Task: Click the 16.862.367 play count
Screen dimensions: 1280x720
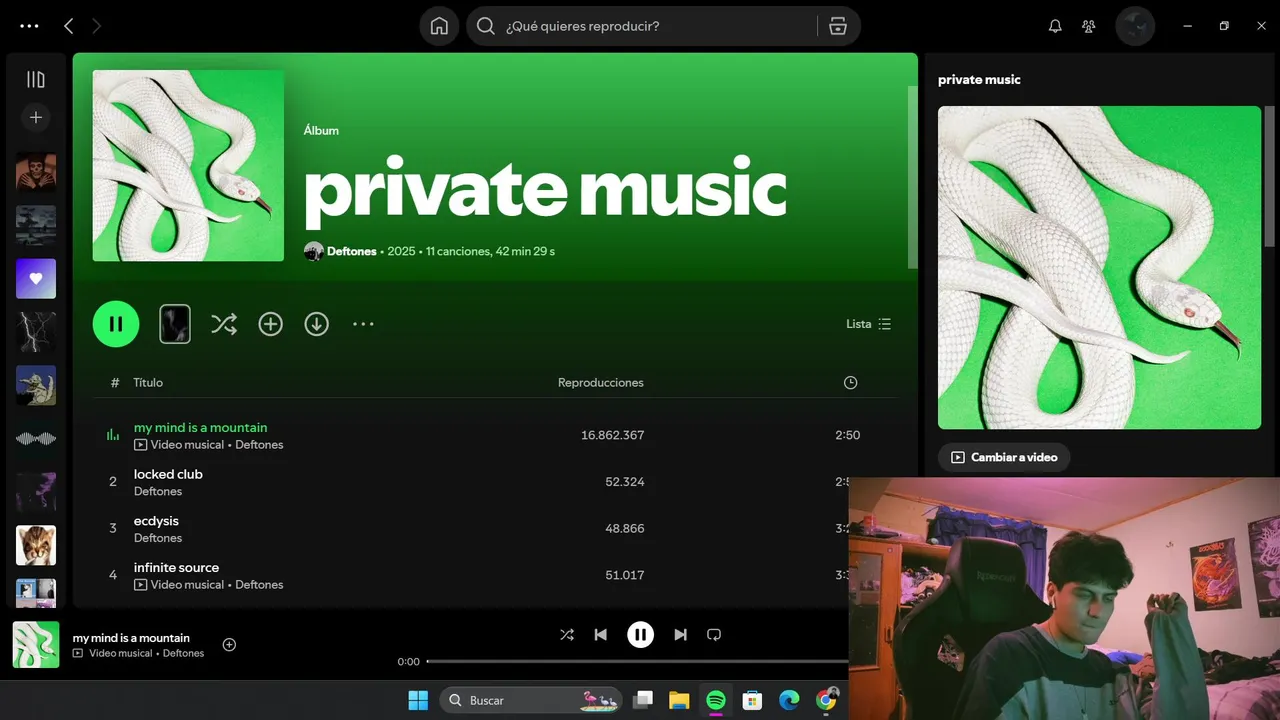Action: 612,435
